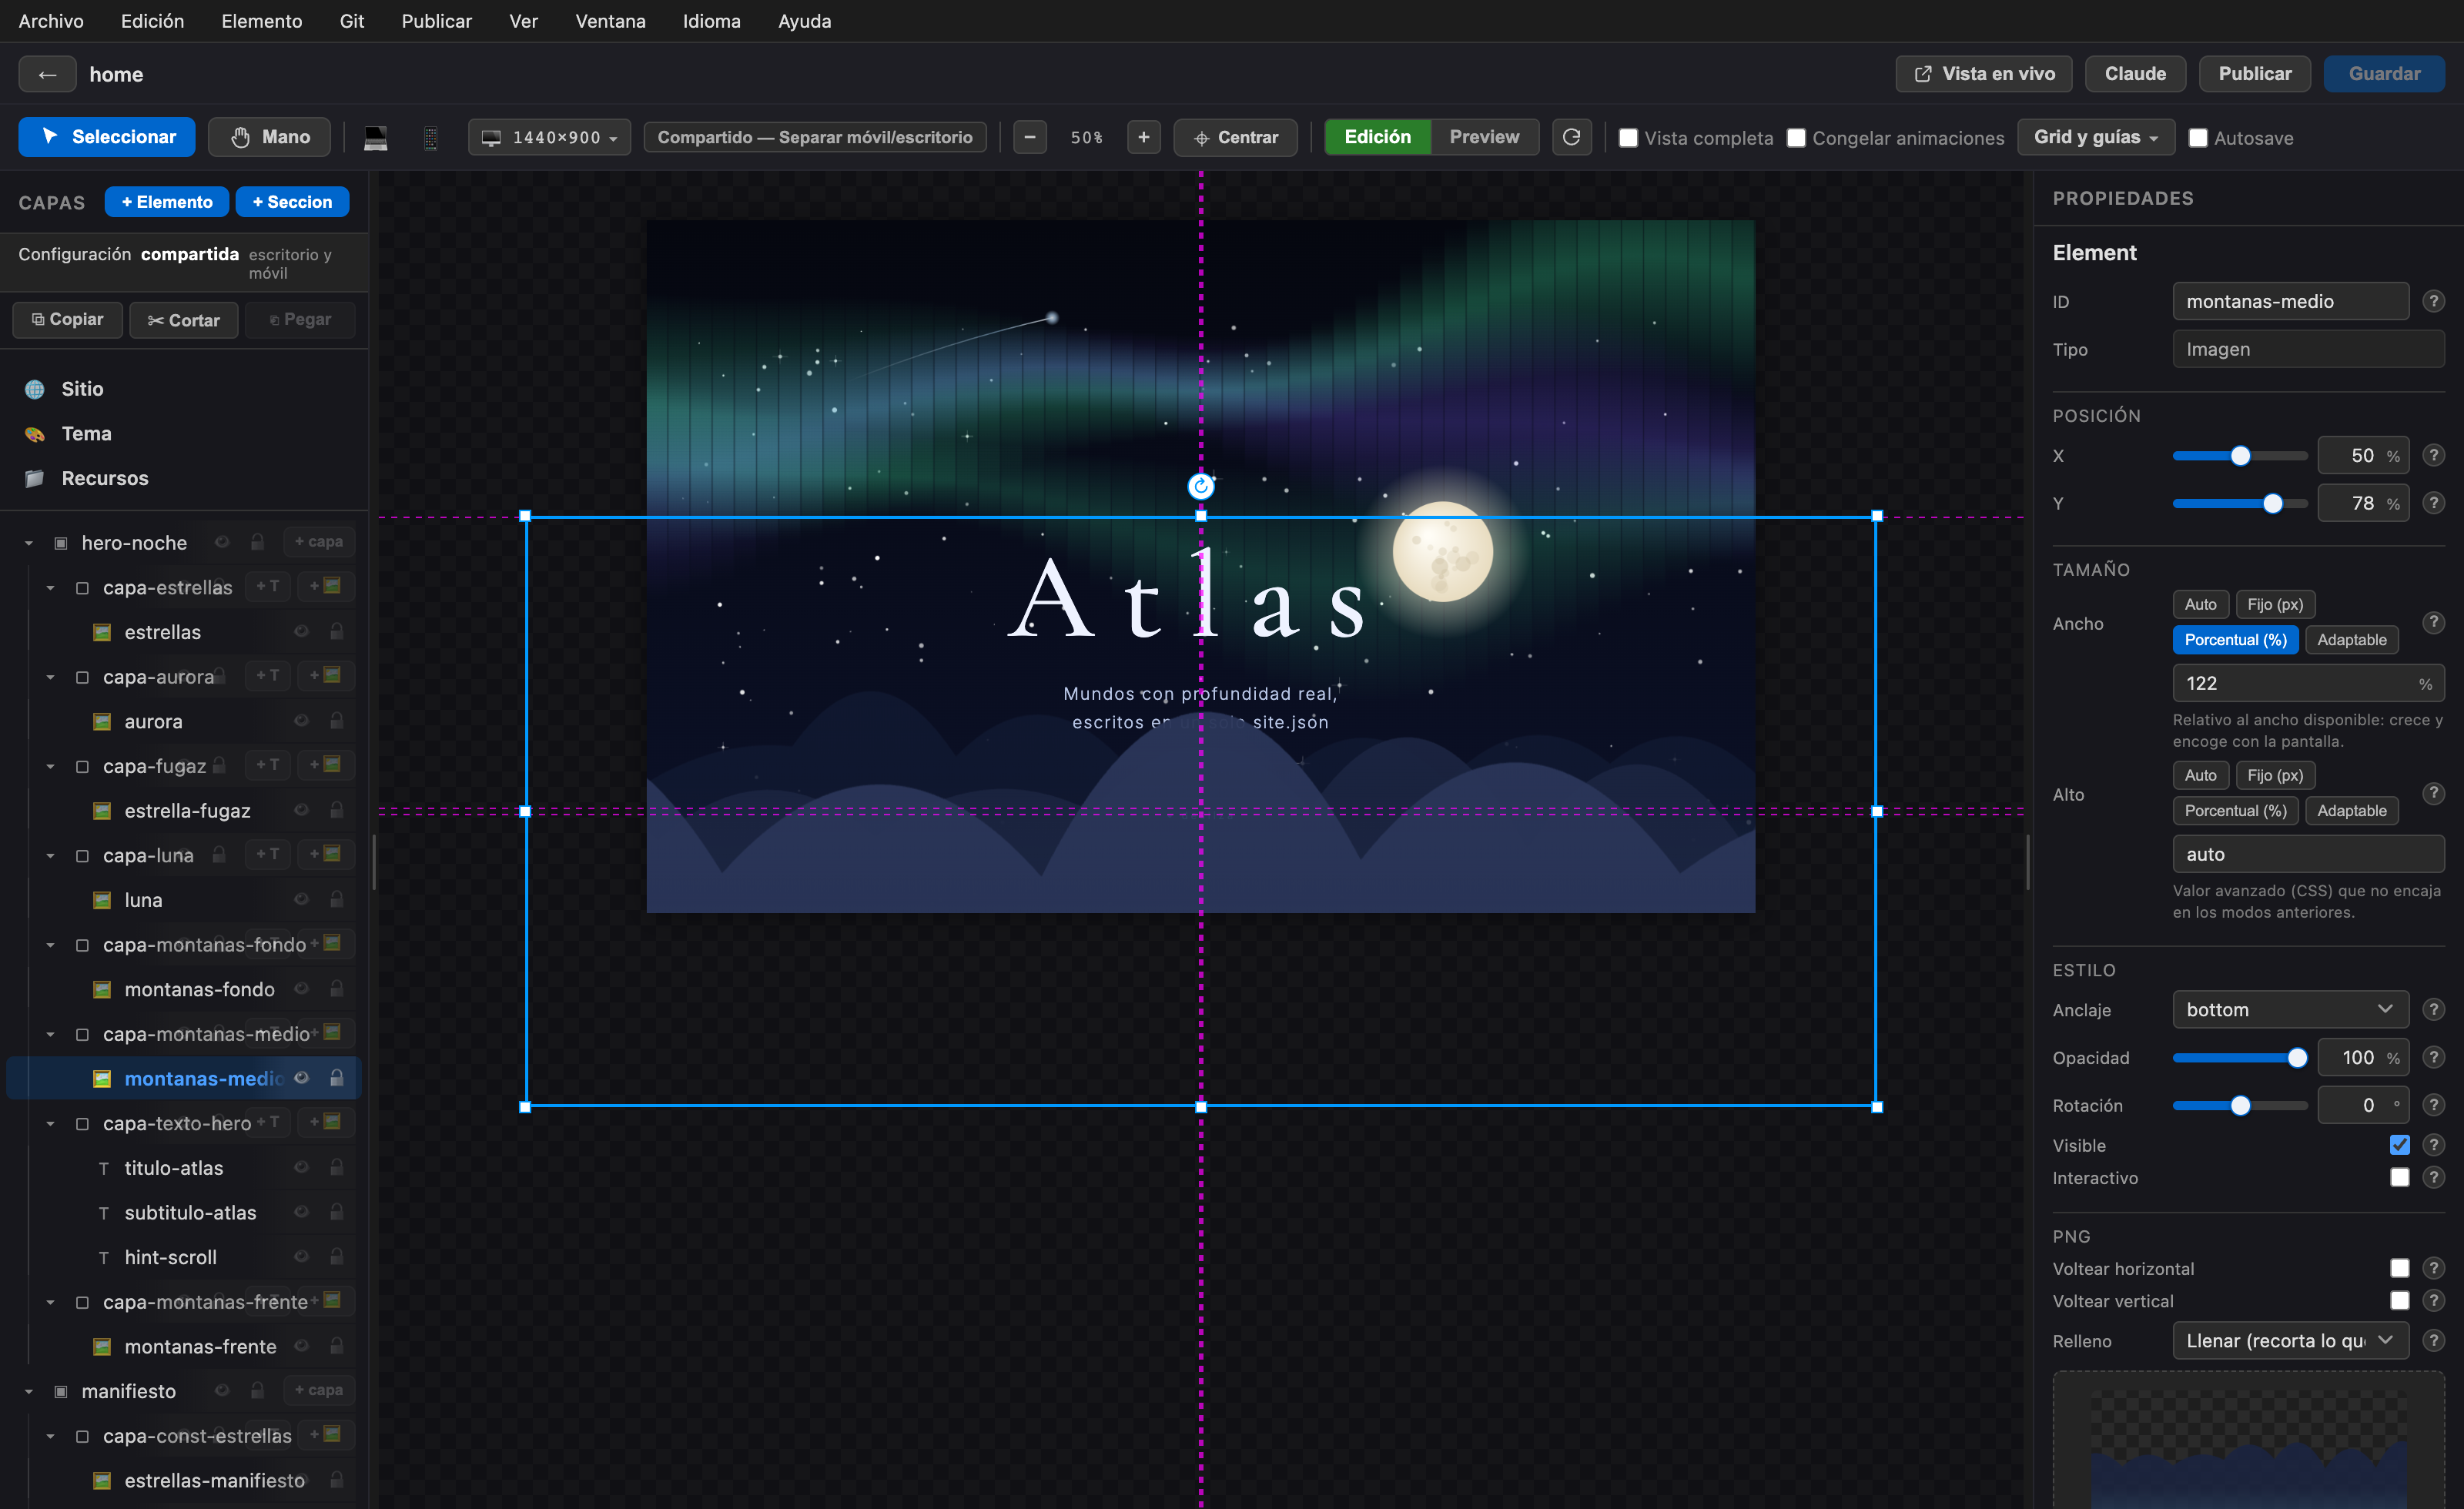The height and width of the screenshot is (1509, 2464).
Task: Collapse the hero-noche section
Action: [x=29, y=543]
